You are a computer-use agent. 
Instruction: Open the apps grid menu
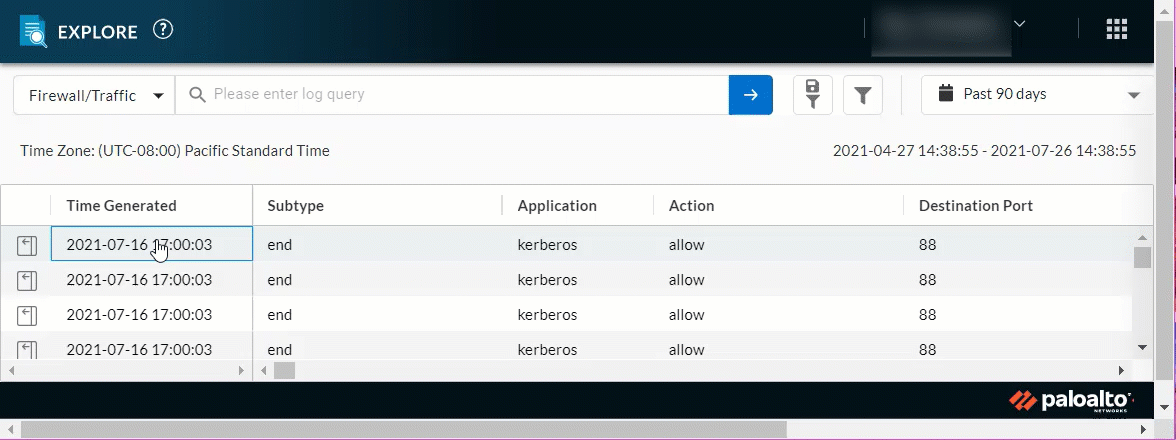1116,30
